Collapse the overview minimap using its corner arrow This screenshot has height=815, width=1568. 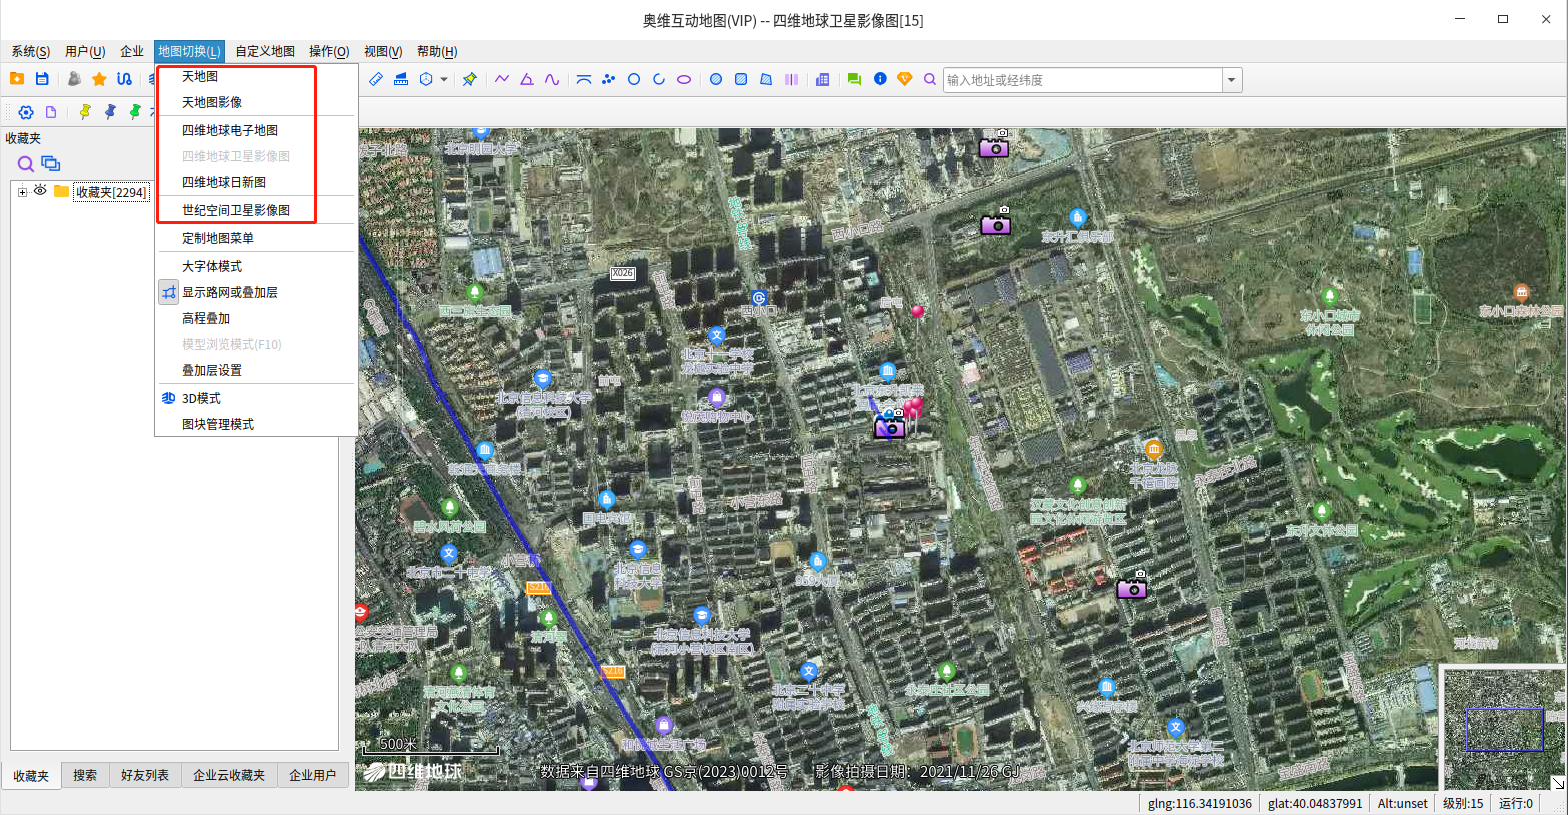point(1557,782)
